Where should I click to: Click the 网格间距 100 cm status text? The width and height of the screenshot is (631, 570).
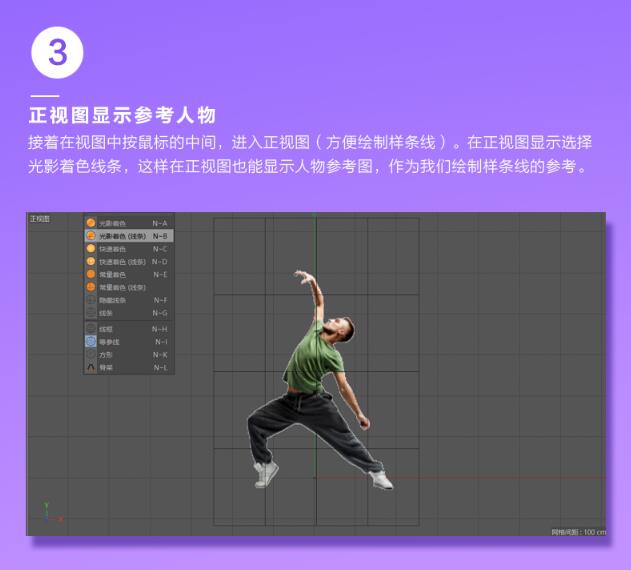click(x=578, y=532)
